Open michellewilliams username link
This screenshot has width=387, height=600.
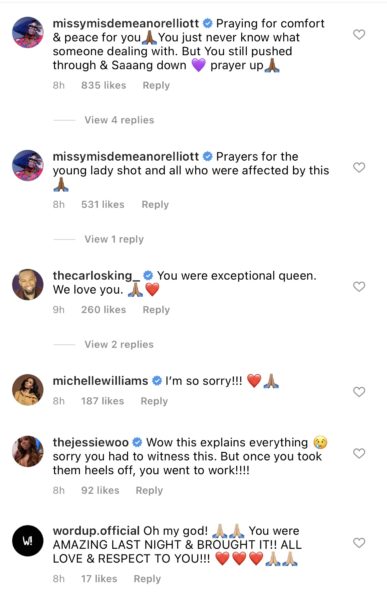coord(100,381)
